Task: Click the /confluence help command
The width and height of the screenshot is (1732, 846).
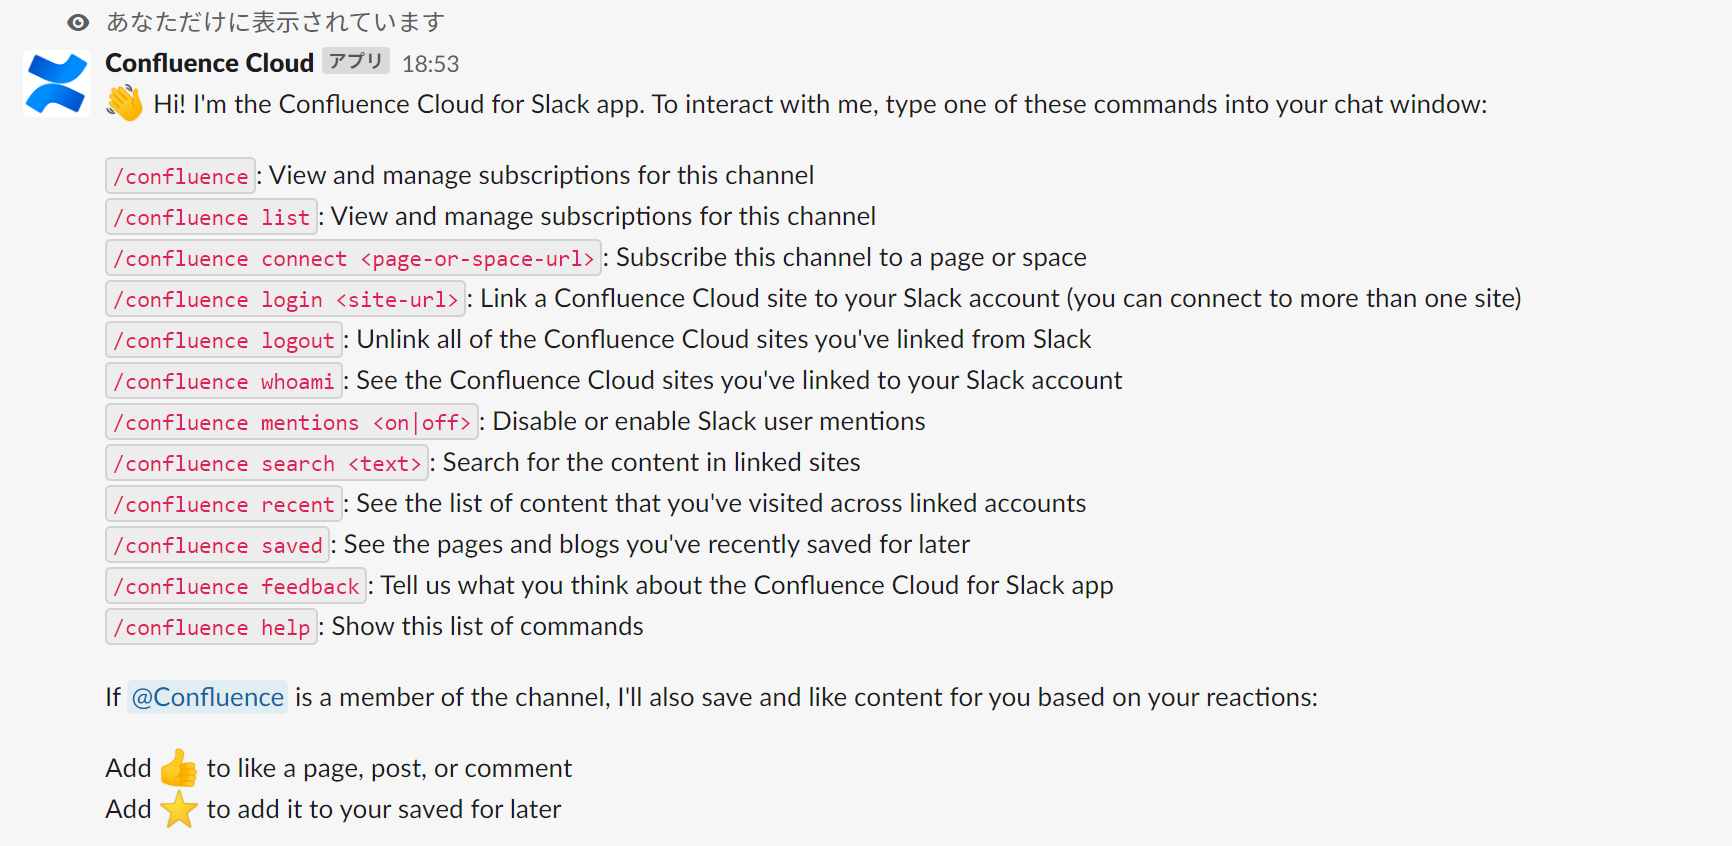Action: [x=211, y=627]
